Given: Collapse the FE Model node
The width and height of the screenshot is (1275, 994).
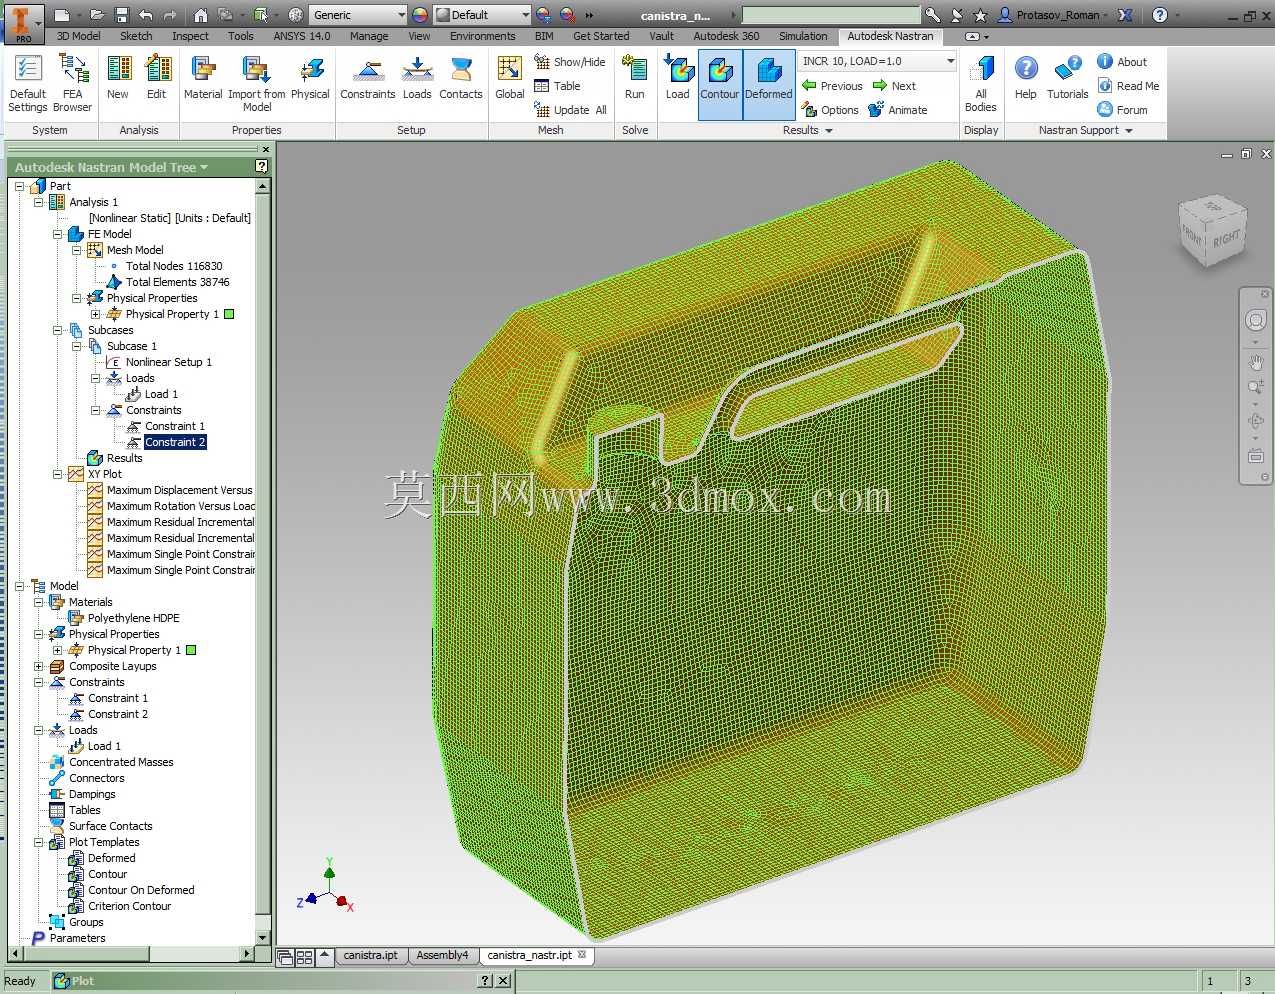Looking at the screenshot, I should pos(57,234).
